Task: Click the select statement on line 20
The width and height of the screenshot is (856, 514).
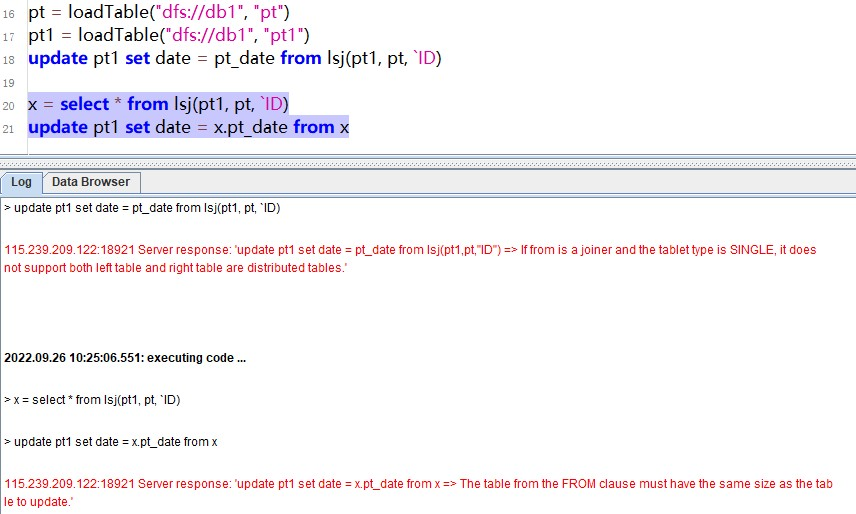Action: pyautogui.click(x=158, y=104)
